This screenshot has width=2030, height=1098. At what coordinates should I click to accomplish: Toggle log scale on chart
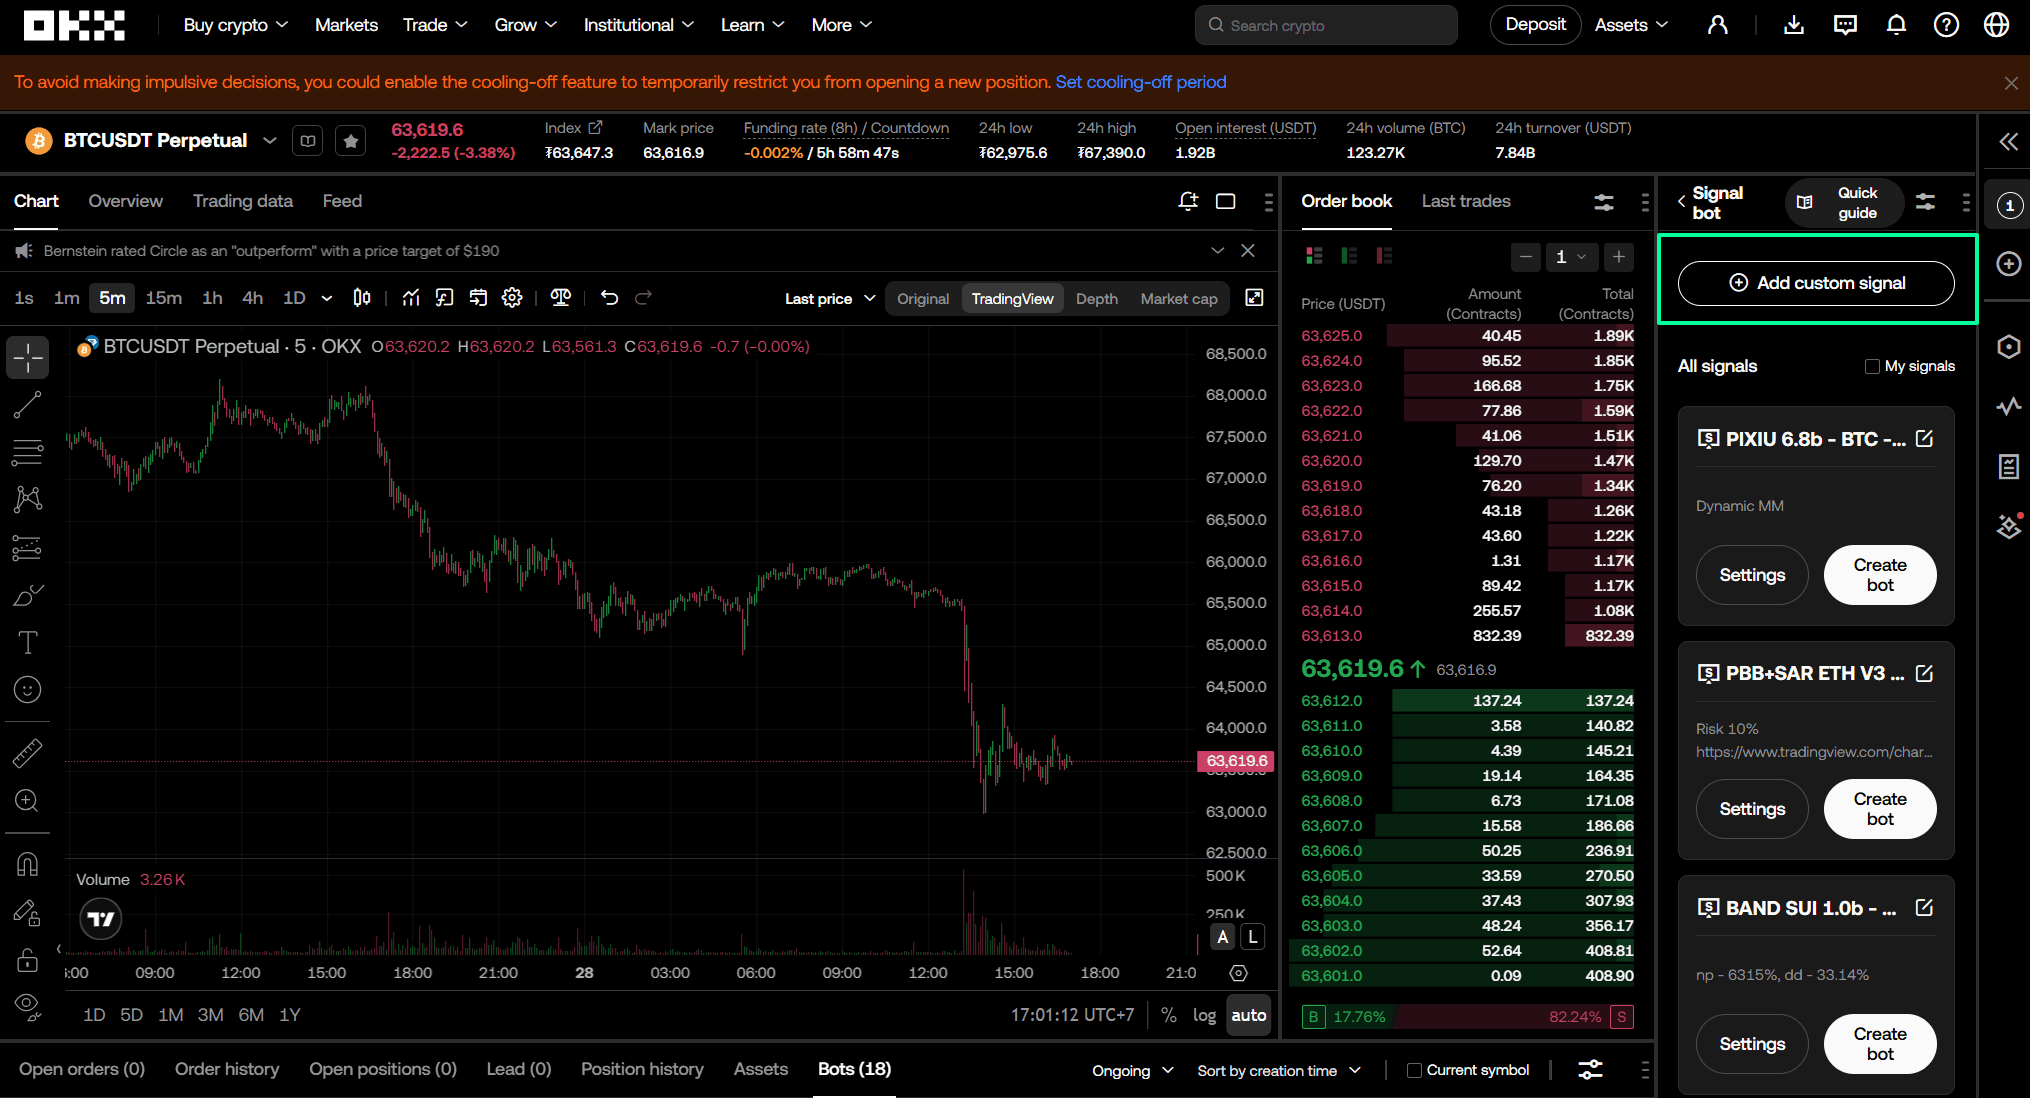(x=1204, y=1015)
